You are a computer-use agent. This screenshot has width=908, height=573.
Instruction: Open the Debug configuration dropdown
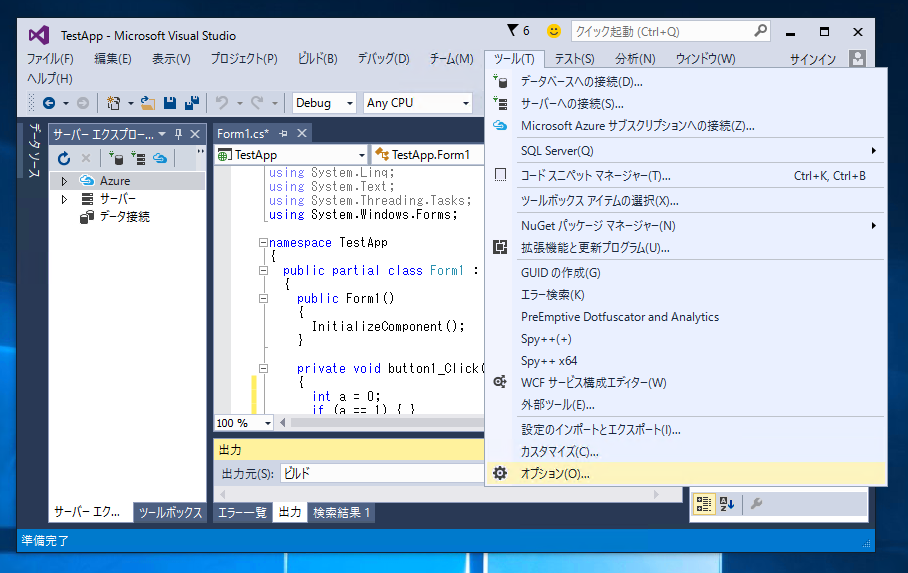pyautogui.click(x=349, y=104)
